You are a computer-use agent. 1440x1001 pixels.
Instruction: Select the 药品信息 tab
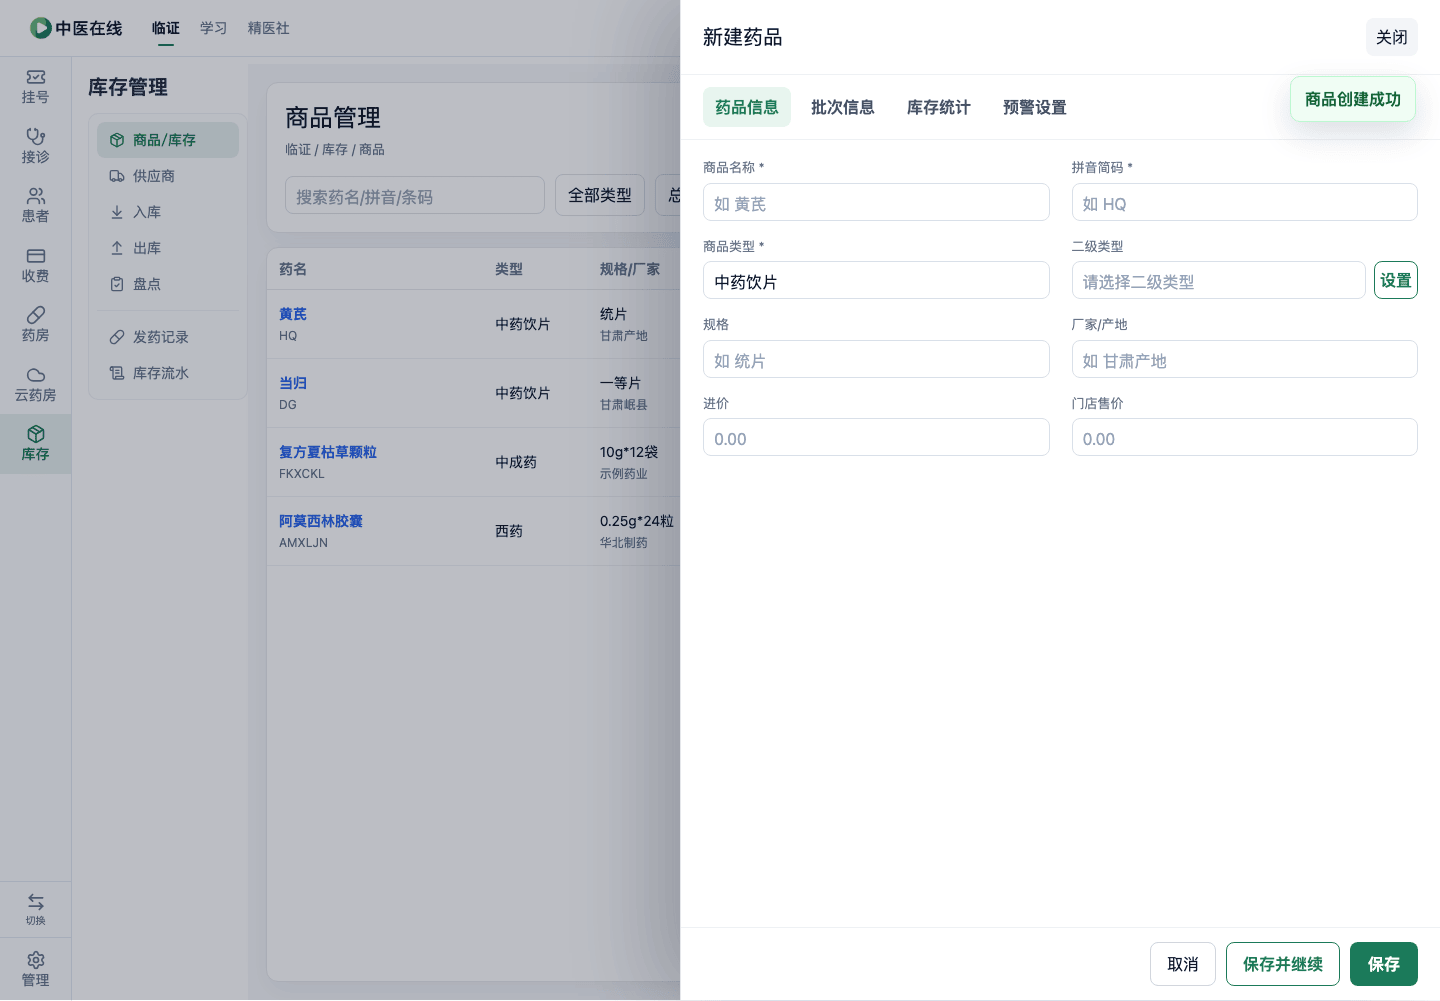747,107
